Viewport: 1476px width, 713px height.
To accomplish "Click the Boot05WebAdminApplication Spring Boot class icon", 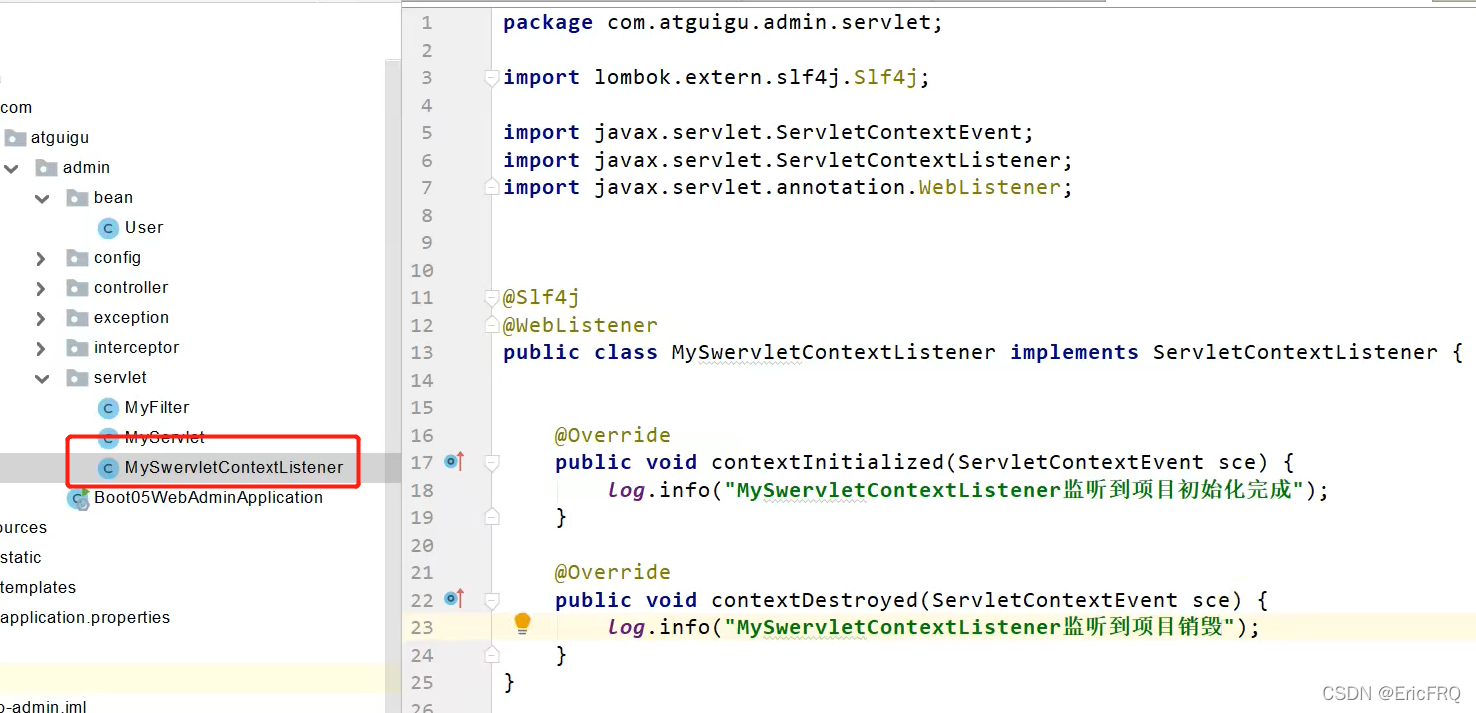I will coord(78,498).
